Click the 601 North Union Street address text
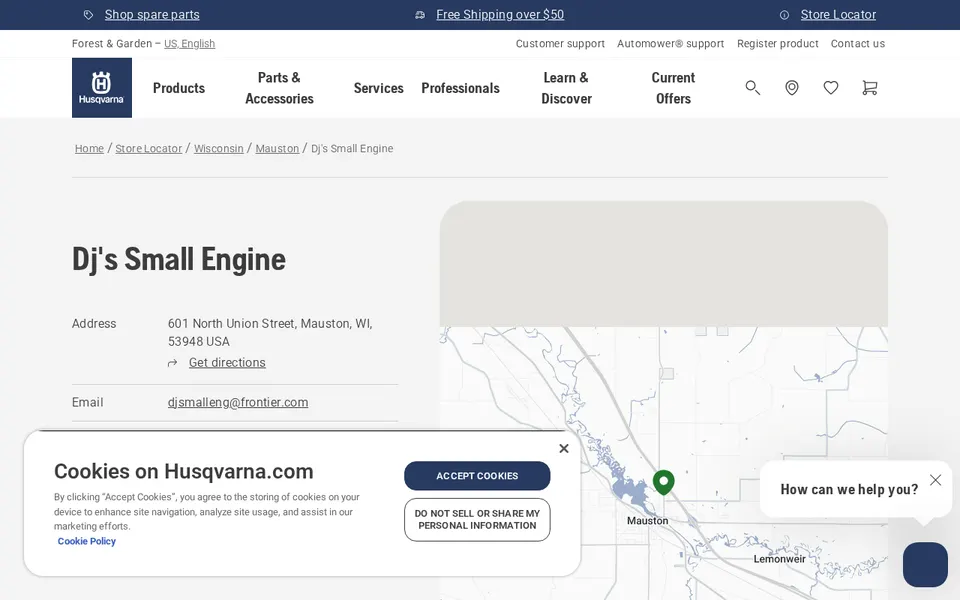Screen dimensions: 960x600 pyautogui.click(x=270, y=332)
